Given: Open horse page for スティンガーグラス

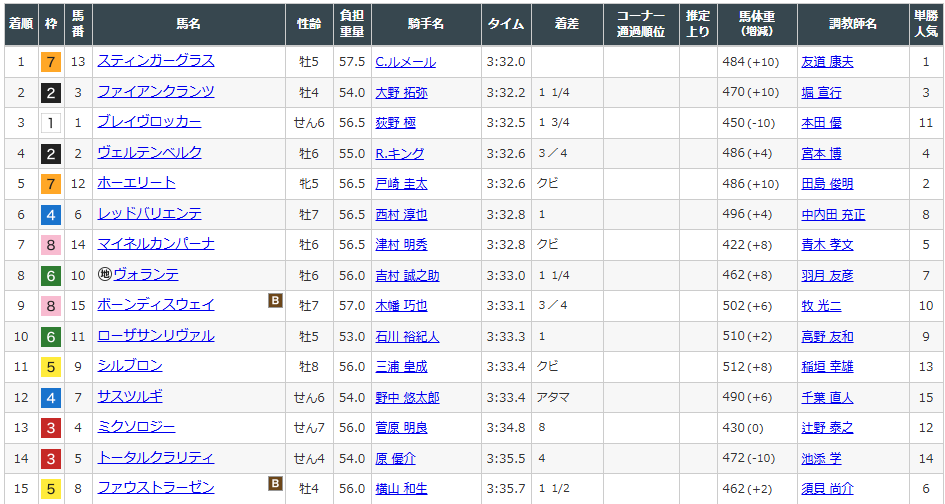Looking at the screenshot, I should (x=155, y=61).
